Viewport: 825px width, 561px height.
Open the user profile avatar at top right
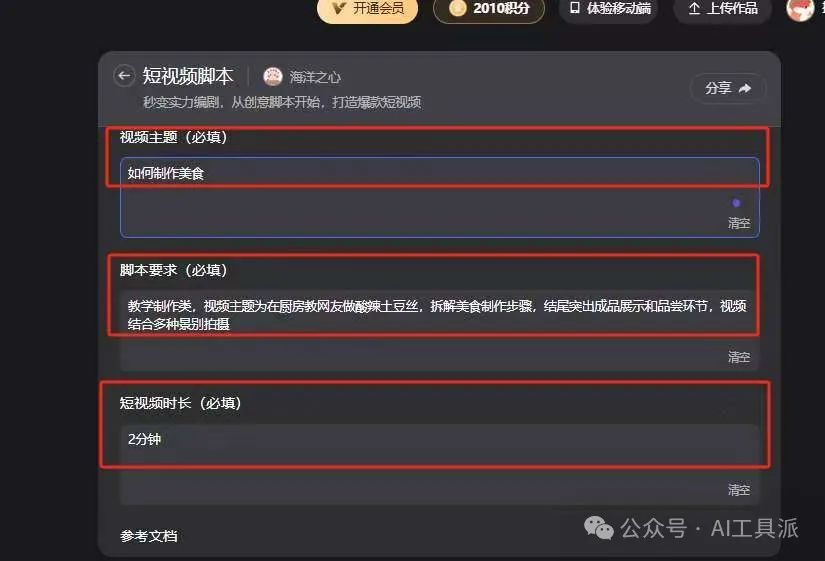tap(800, 9)
